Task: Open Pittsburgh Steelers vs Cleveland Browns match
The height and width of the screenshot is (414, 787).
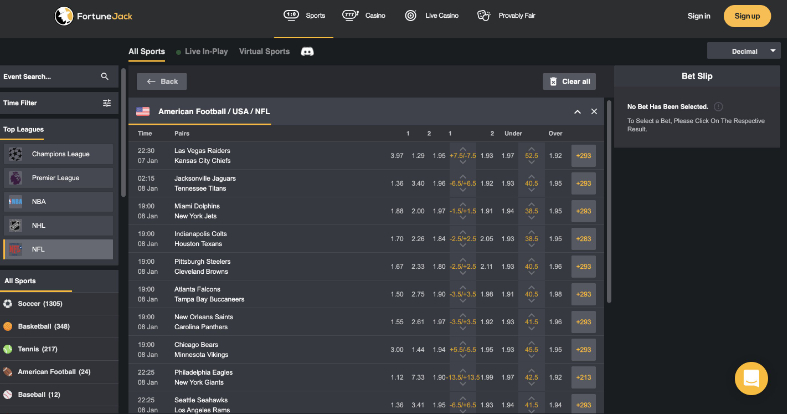Action: pyautogui.click(x=202, y=266)
